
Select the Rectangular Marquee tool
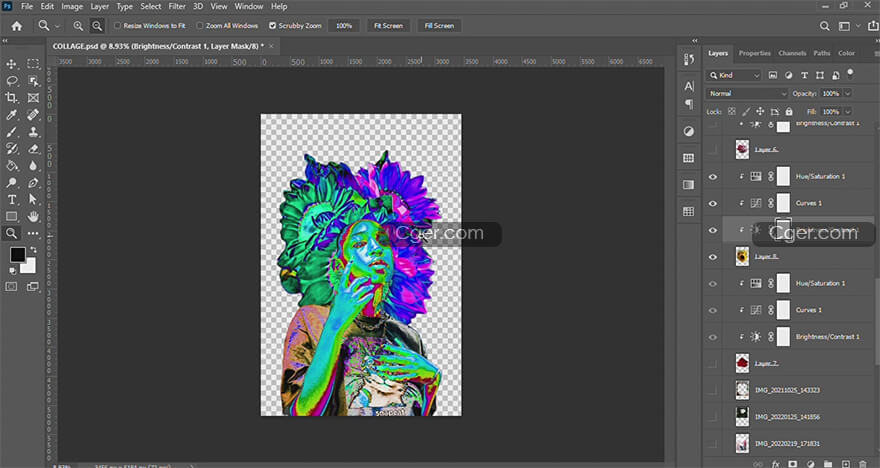click(33, 64)
